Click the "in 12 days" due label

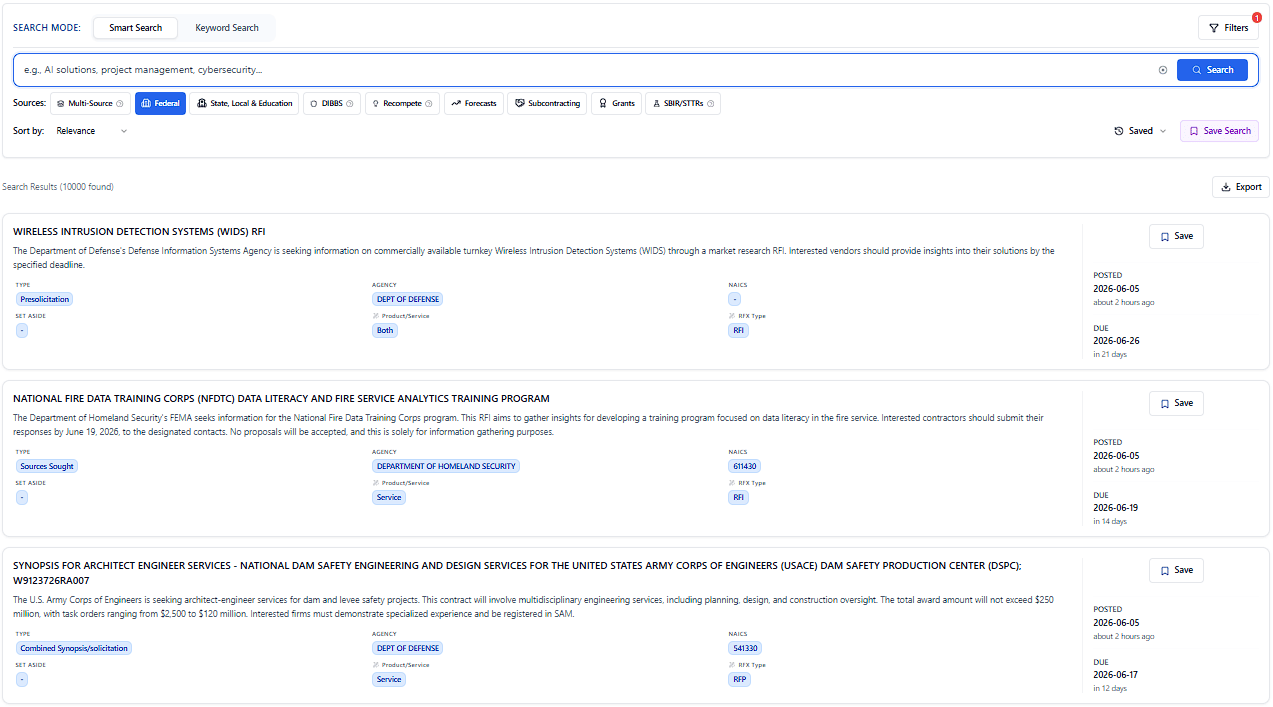(1110, 688)
